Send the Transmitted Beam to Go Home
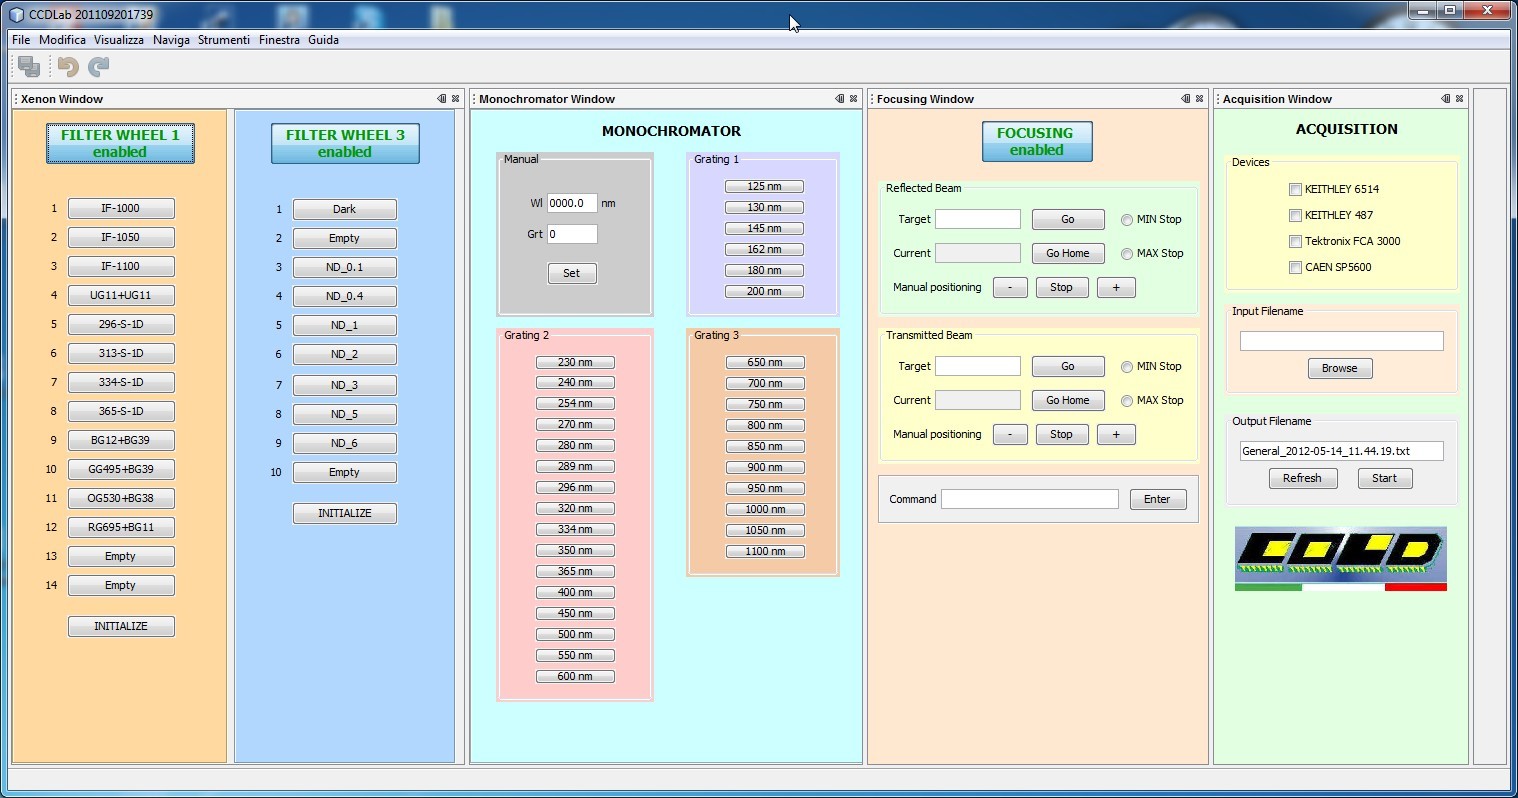This screenshot has height=798, width=1518. pyautogui.click(x=1068, y=400)
